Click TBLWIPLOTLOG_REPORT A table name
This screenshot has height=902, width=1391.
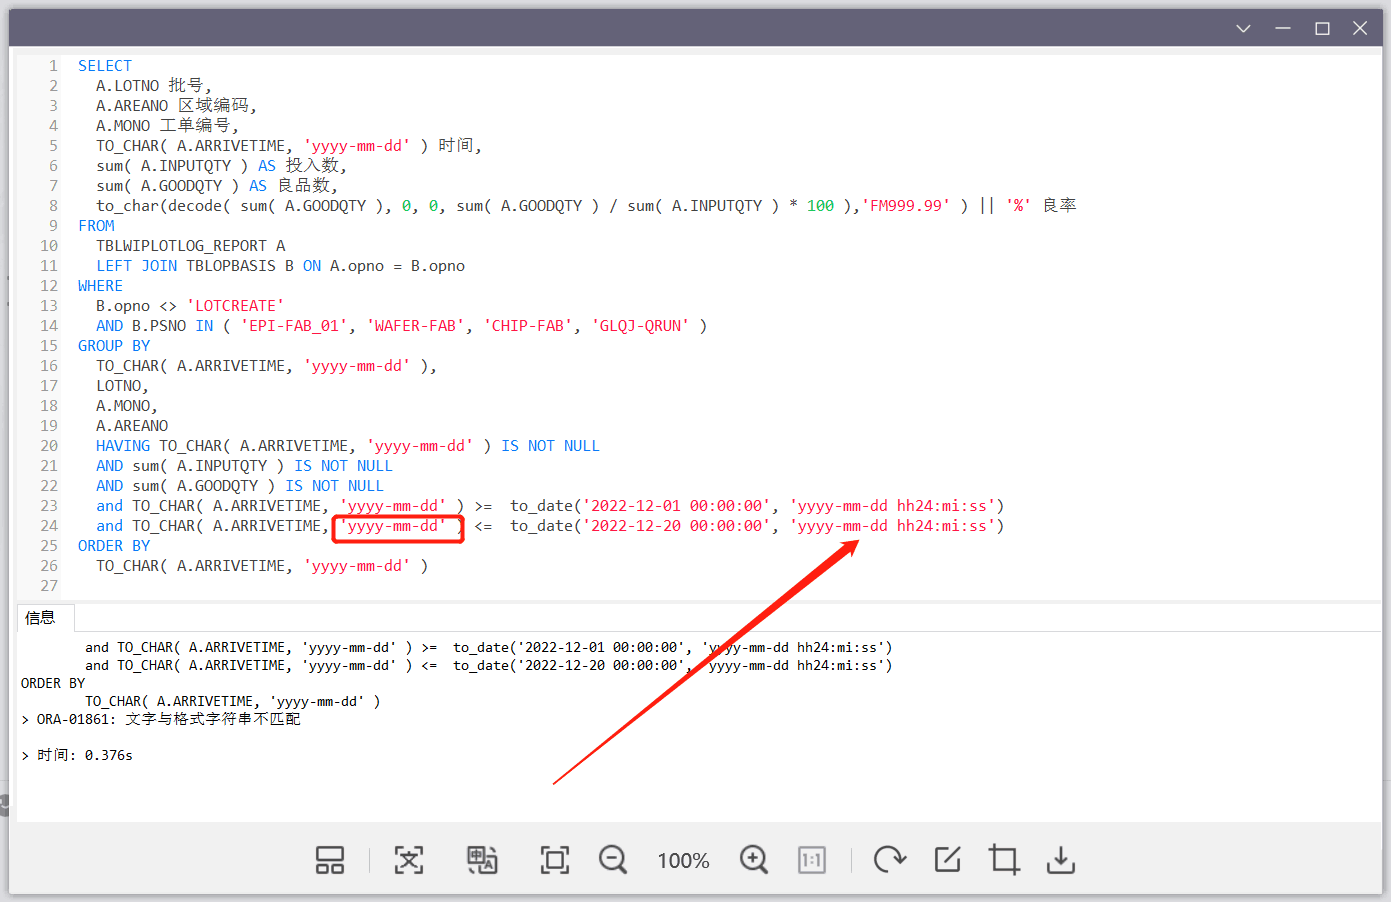coord(190,246)
